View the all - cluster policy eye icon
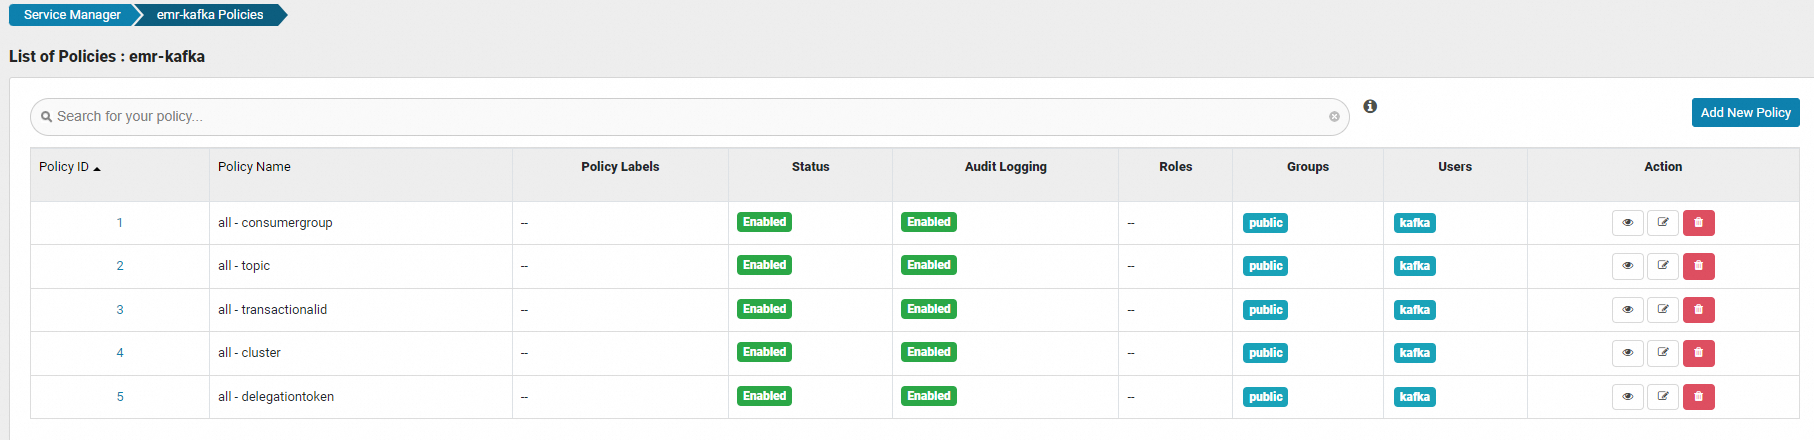This screenshot has height=440, width=1814. coord(1627,353)
